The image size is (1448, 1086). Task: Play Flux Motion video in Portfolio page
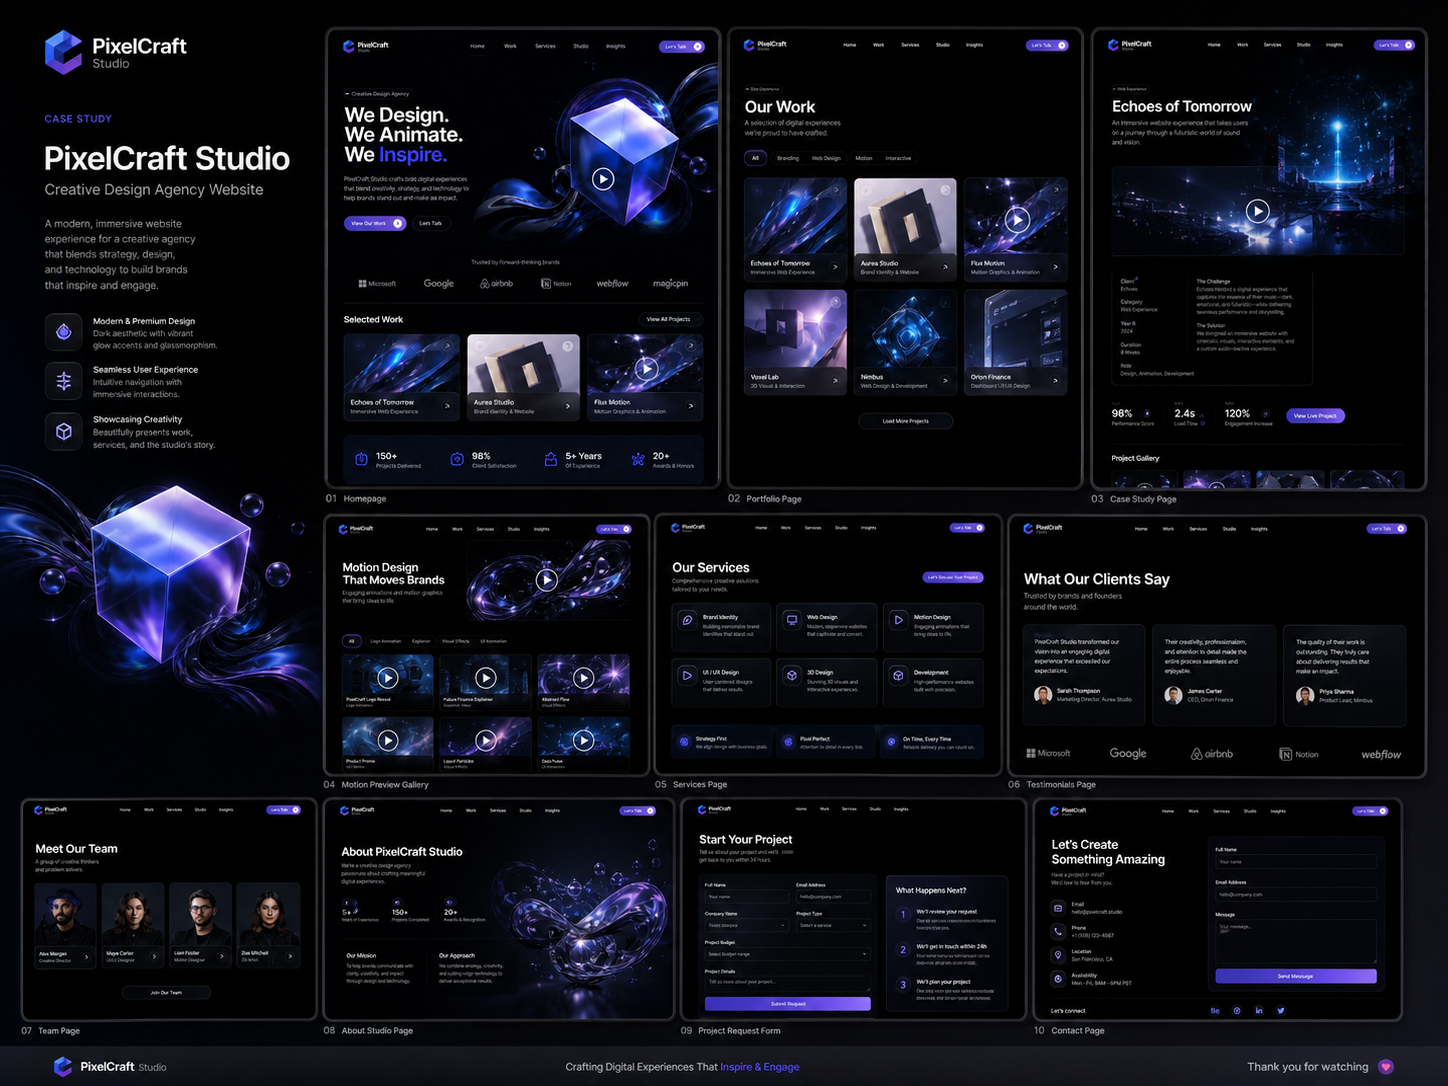(1017, 220)
